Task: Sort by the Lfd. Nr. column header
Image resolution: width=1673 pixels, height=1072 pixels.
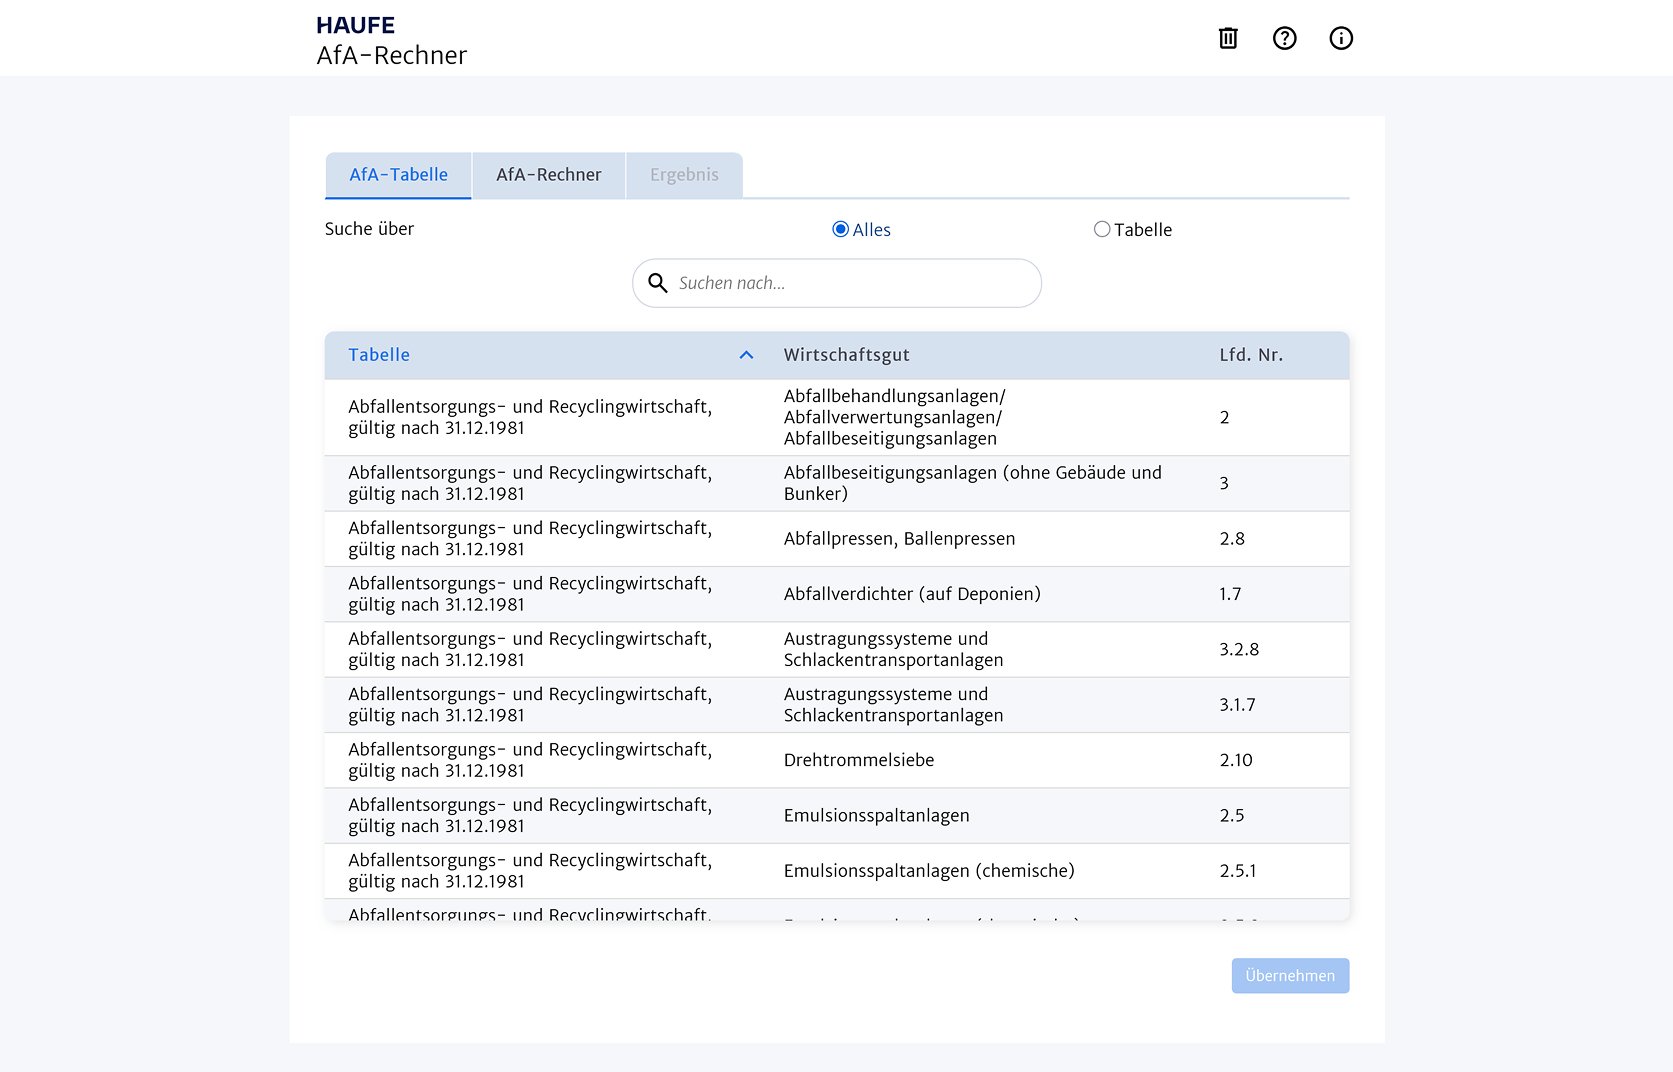Action: pyautogui.click(x=1251, y=355)
